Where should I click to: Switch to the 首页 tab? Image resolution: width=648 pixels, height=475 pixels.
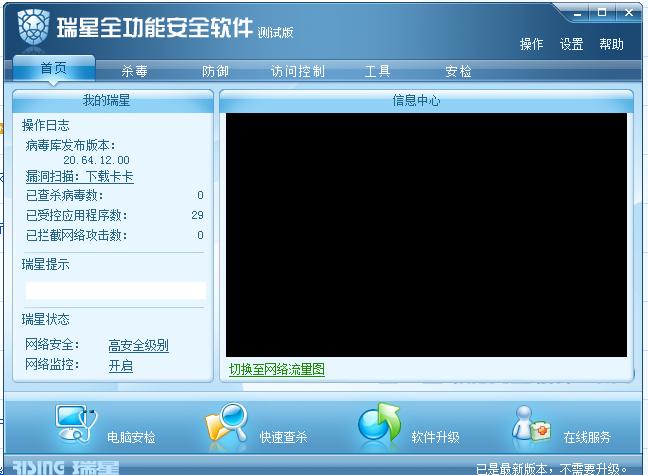[x=54, y=69]
